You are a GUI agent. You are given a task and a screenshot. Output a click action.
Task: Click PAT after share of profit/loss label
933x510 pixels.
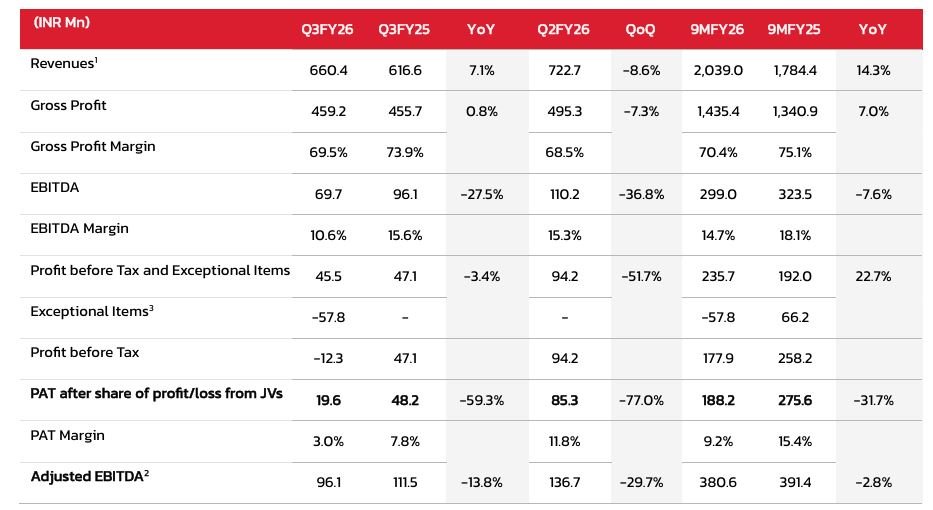[x=156, y=394]
